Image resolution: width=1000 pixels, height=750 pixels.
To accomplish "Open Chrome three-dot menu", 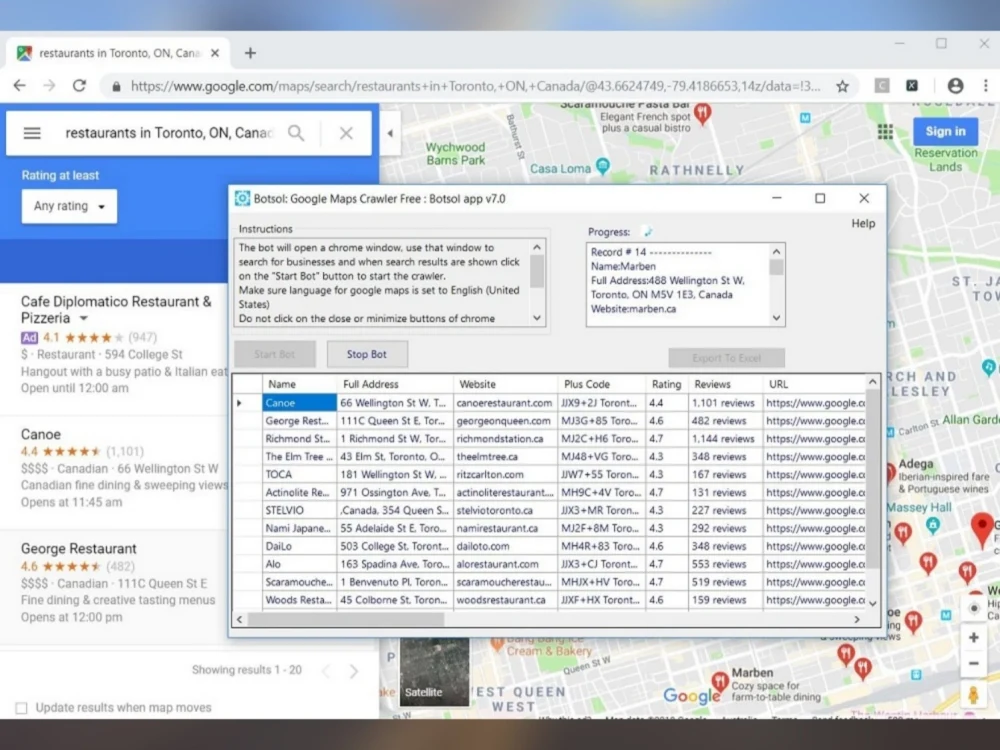I will (x=985, y=85).
